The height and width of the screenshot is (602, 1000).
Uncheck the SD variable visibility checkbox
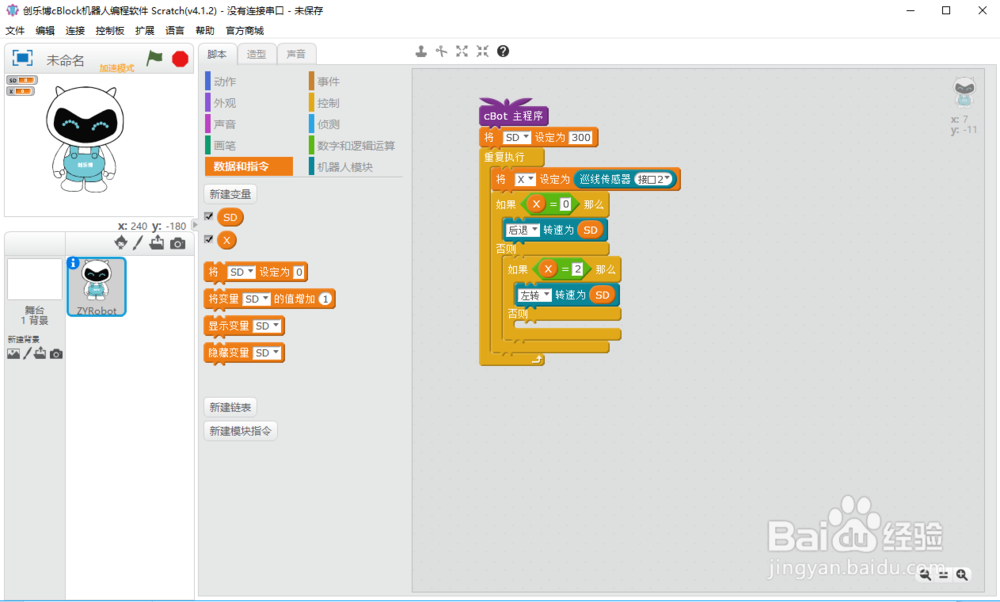tap(206, 217)
